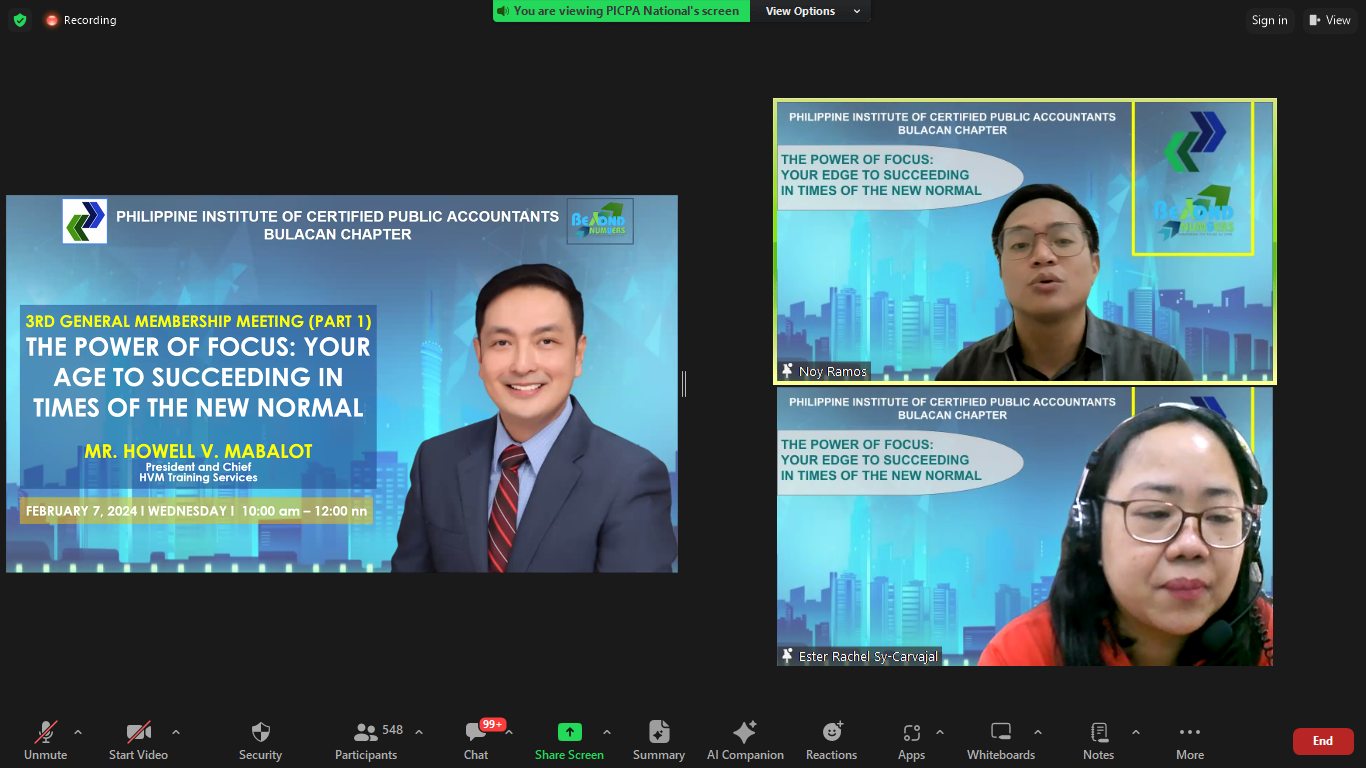Viewport: 1366px width, 768px height.
Task: Open the Chat panel
Action: pyautogui.click(x=476, y=741)
